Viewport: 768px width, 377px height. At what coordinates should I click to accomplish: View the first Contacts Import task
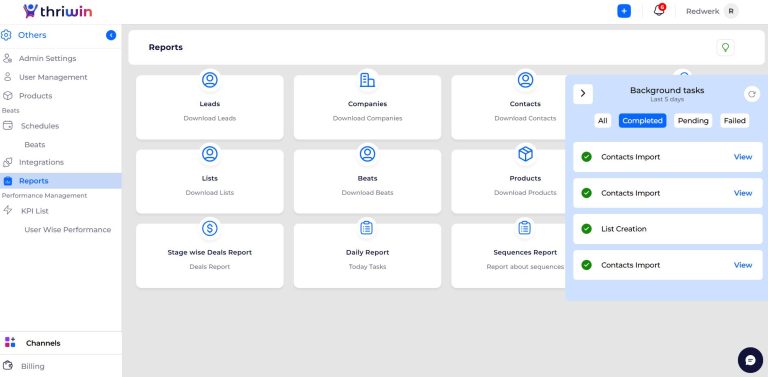click(x=743, y=157)
